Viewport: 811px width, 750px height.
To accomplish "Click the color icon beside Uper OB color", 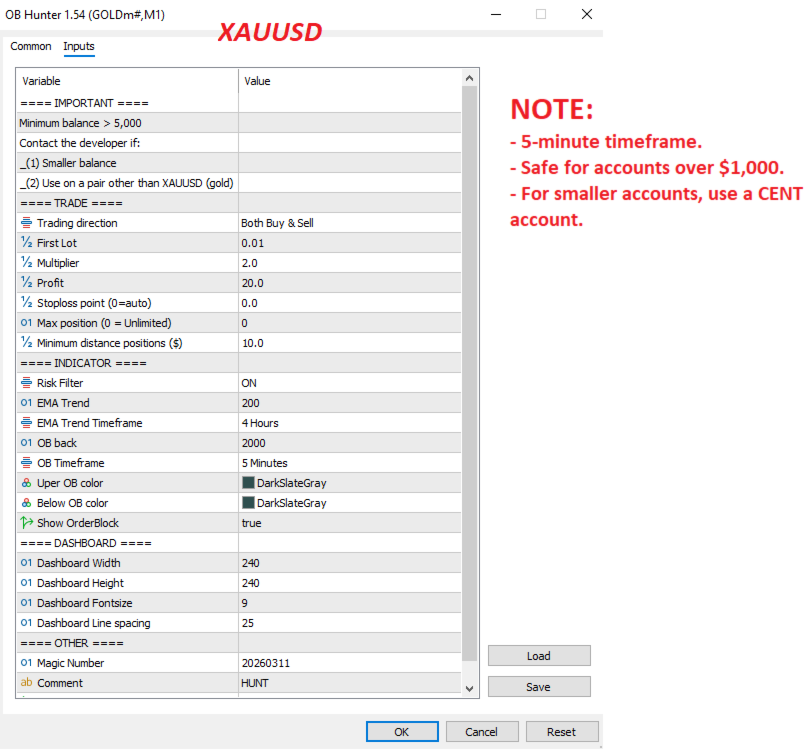I will tap(26, 483).
